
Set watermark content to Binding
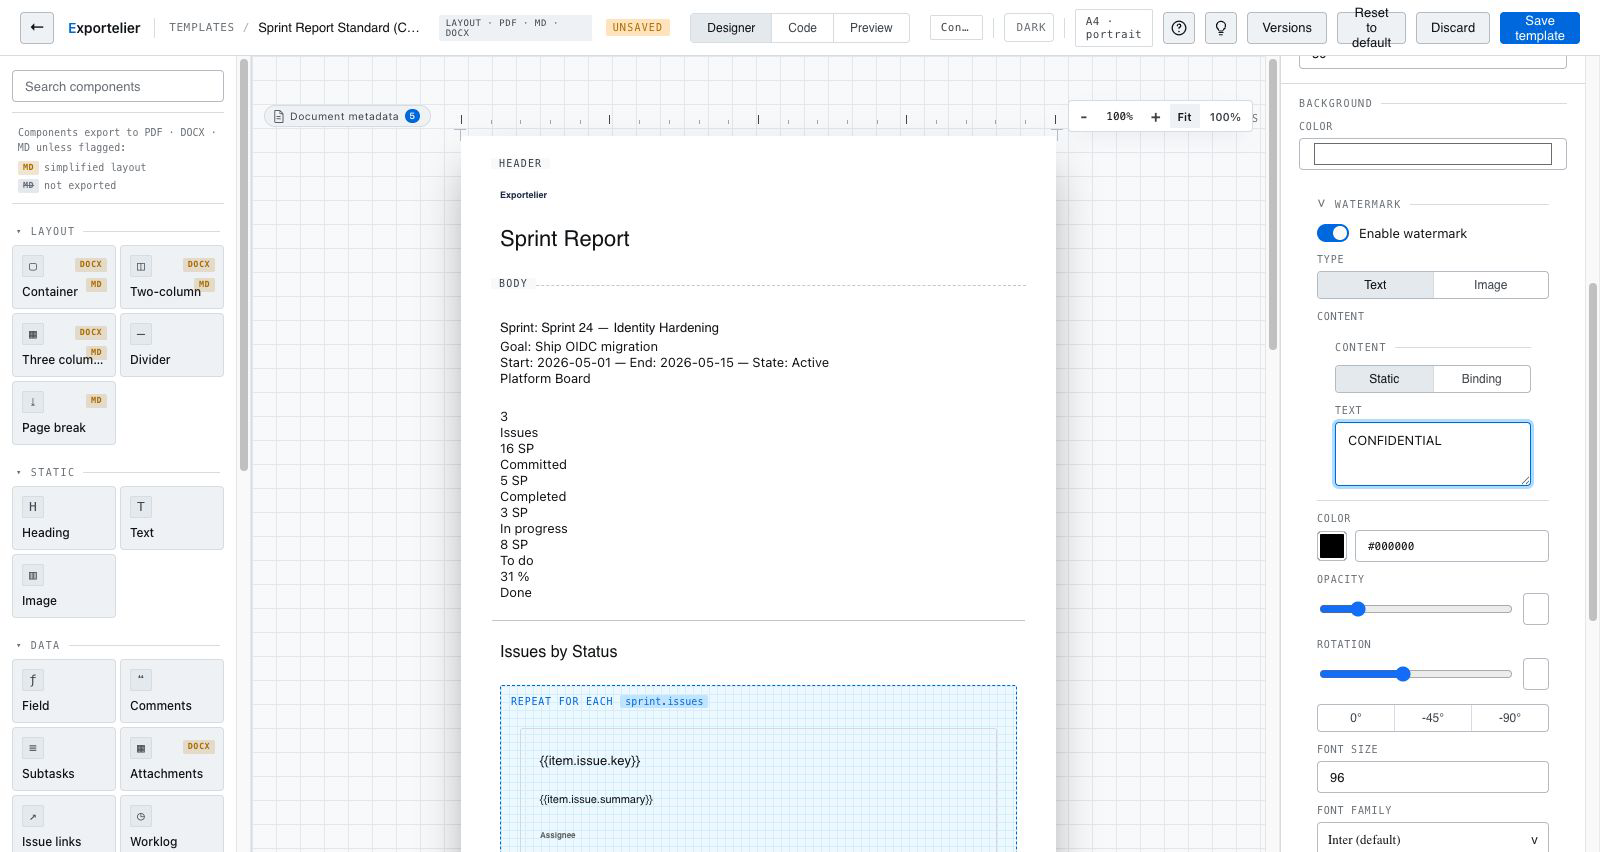[1481, 379]
